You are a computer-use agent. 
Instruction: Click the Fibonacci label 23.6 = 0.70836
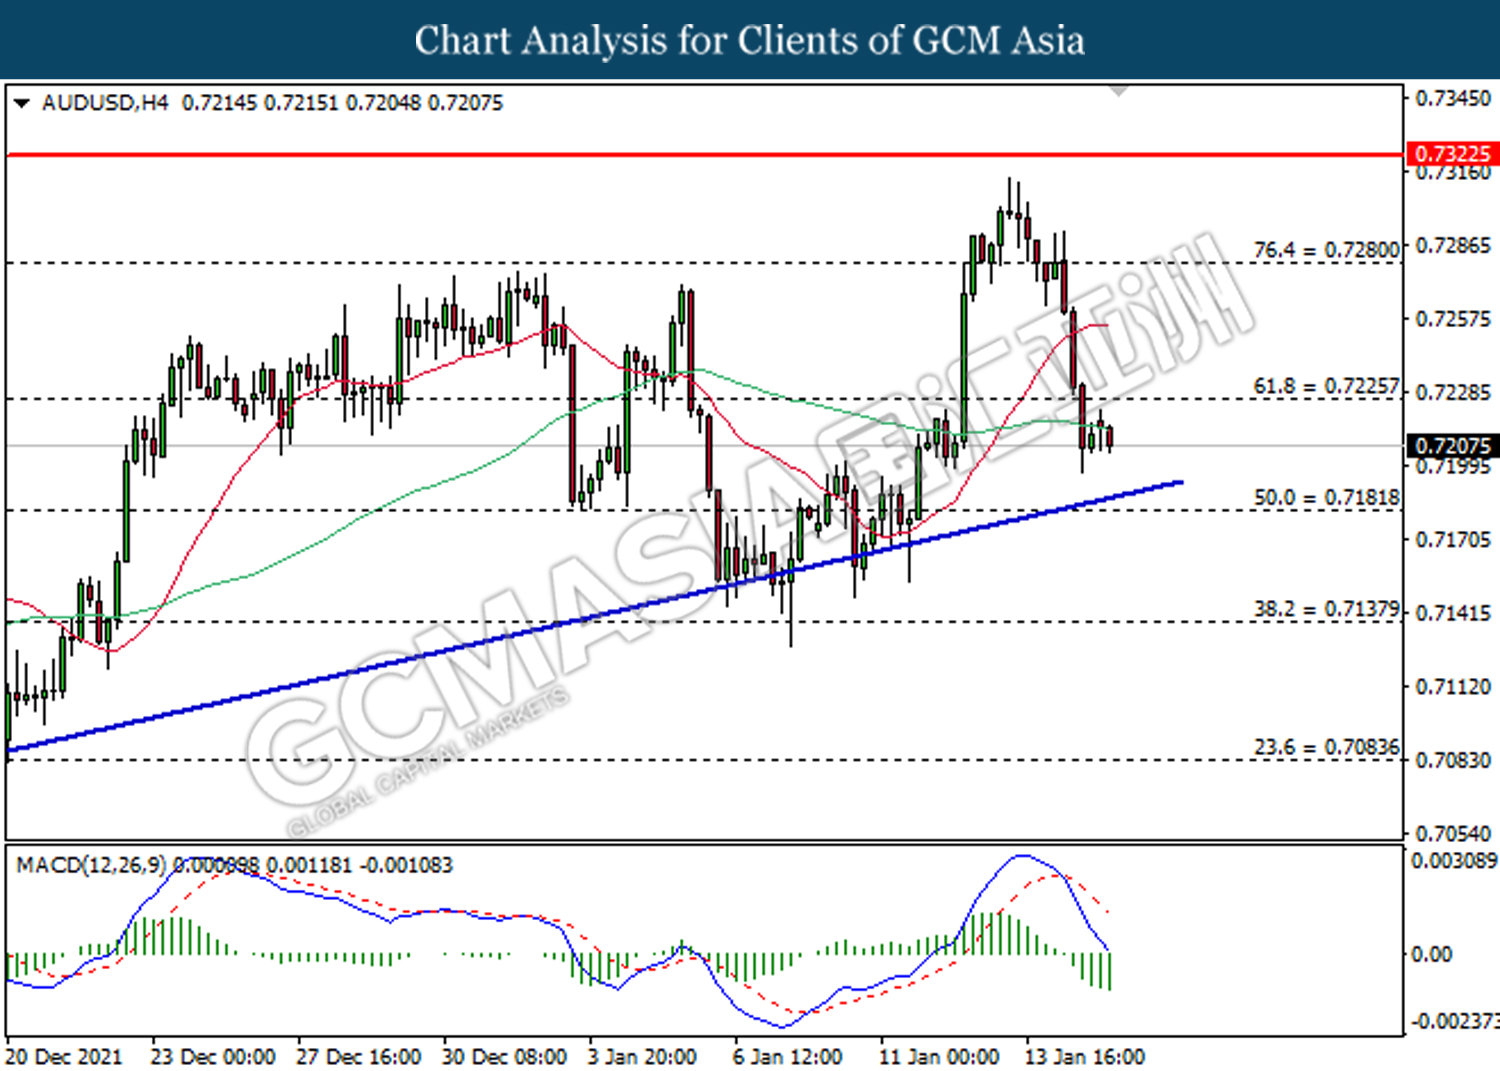point(1326,747)
